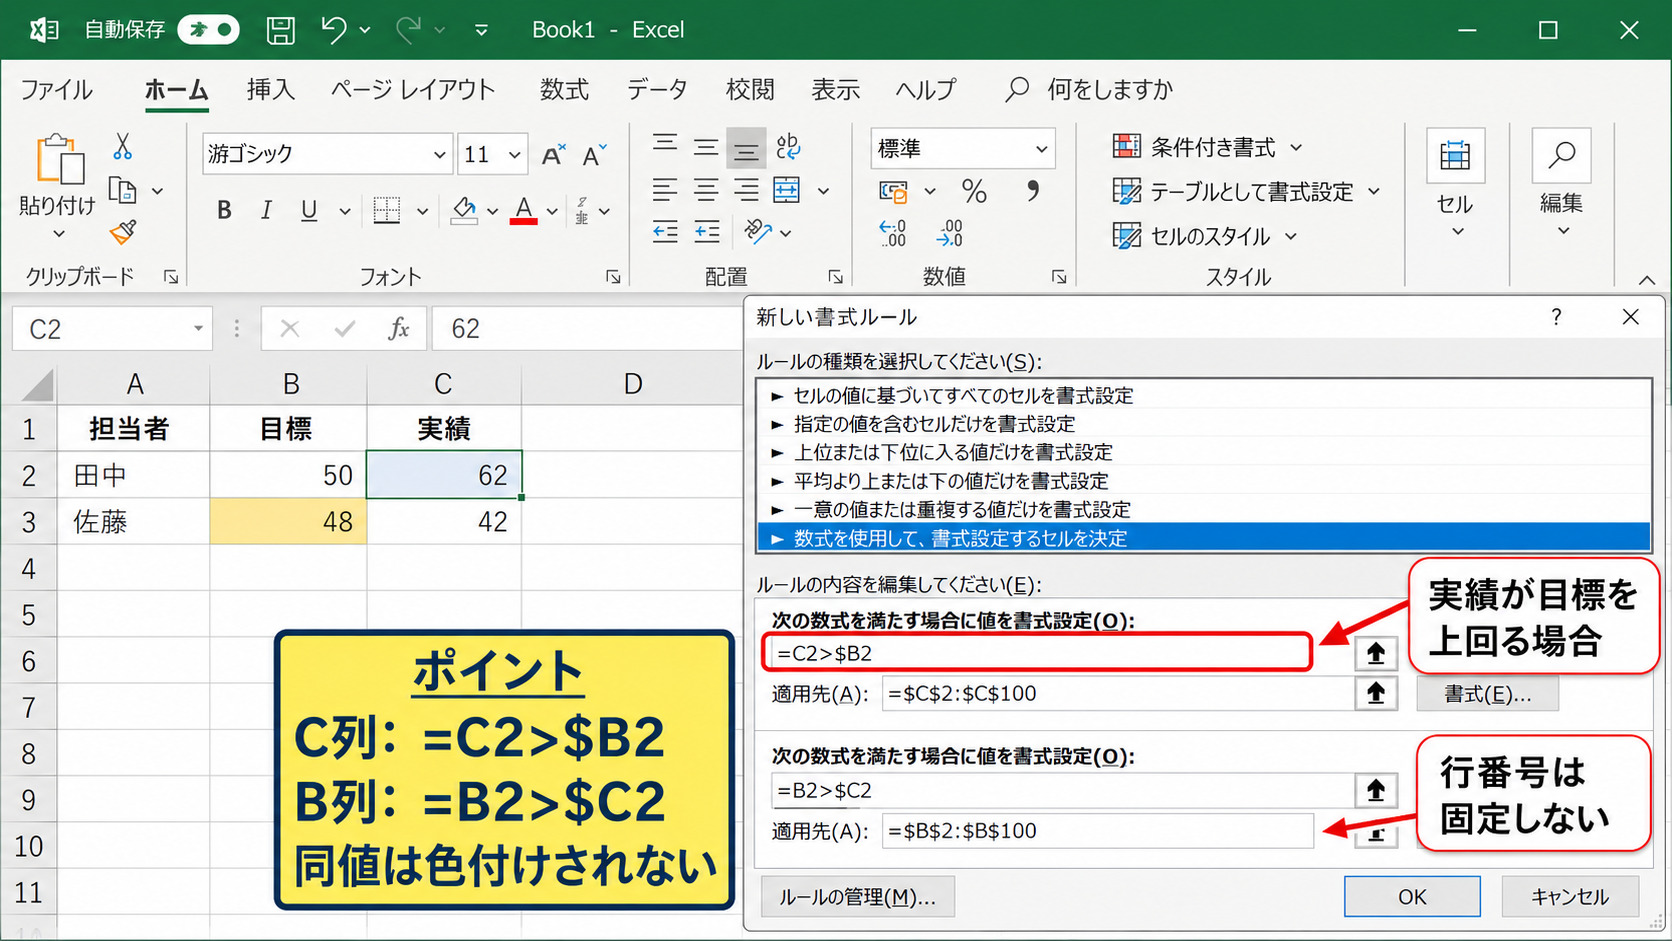Click range selector beside =C2>$B2 formula

(1376, 653)
